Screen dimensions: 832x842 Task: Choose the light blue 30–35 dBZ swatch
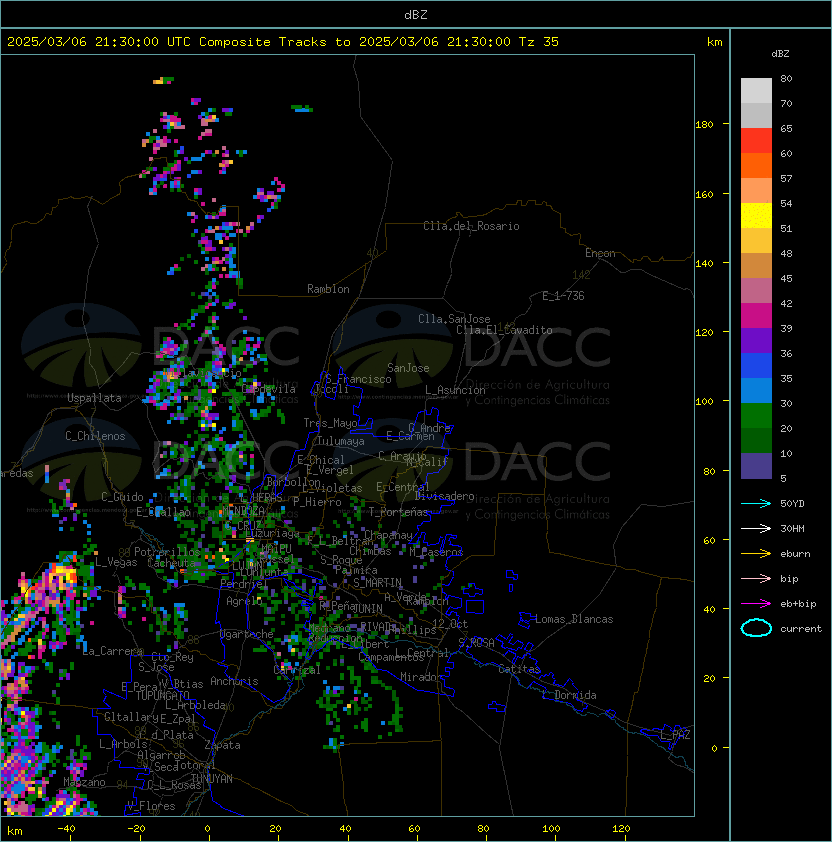[756, 390]
